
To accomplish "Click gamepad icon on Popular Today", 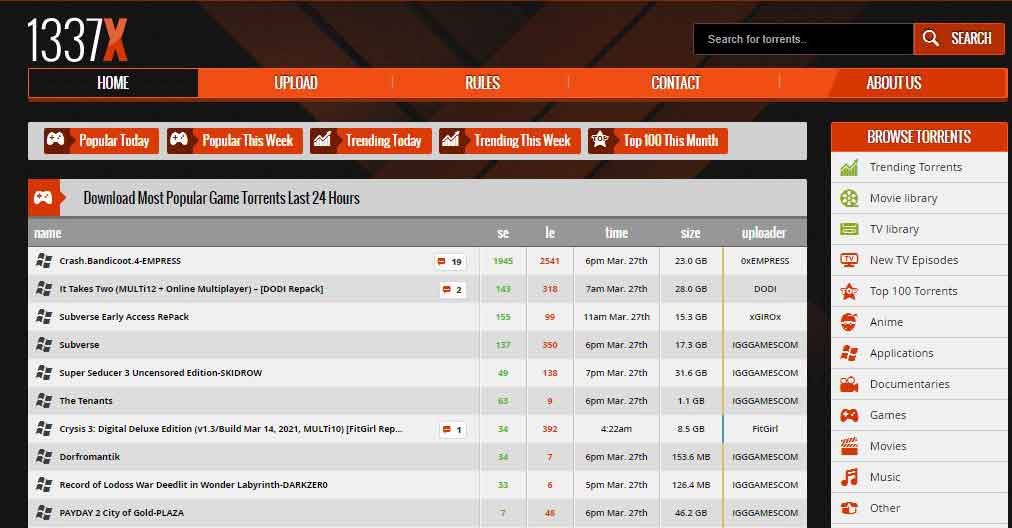I will coord(56,139).
